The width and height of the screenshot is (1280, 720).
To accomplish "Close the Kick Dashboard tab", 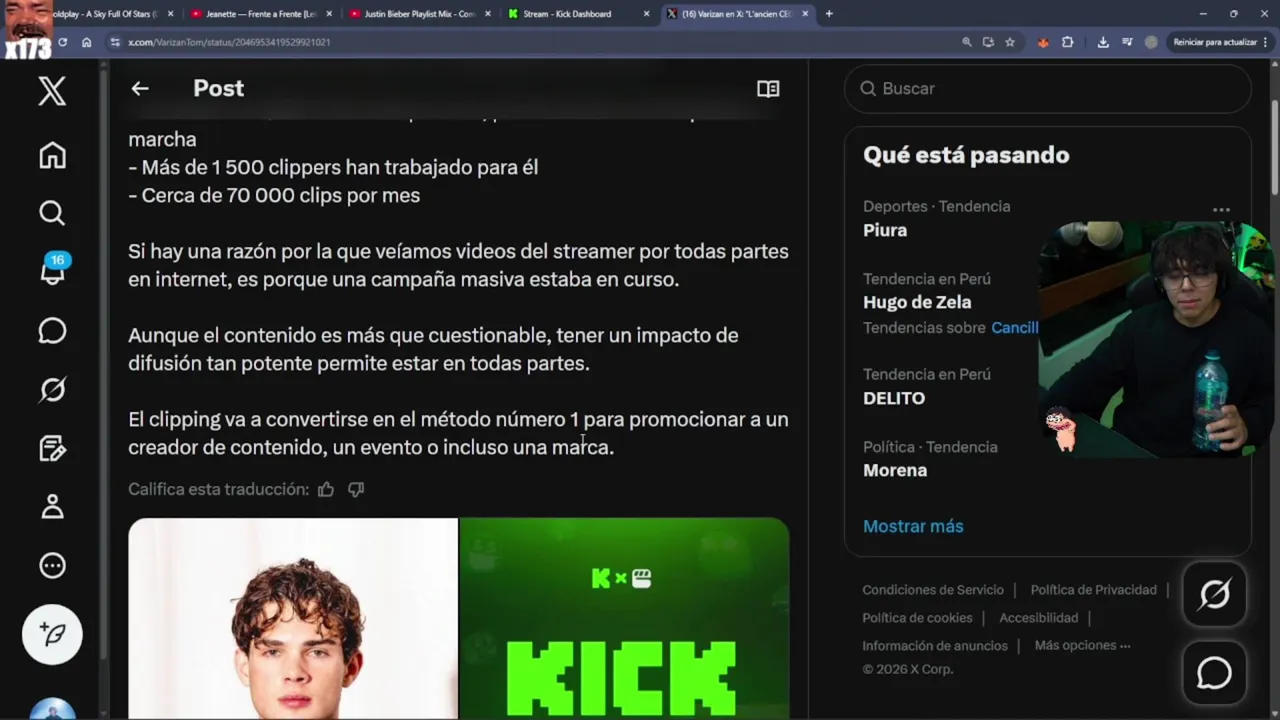I will click(x=646, y=14).
